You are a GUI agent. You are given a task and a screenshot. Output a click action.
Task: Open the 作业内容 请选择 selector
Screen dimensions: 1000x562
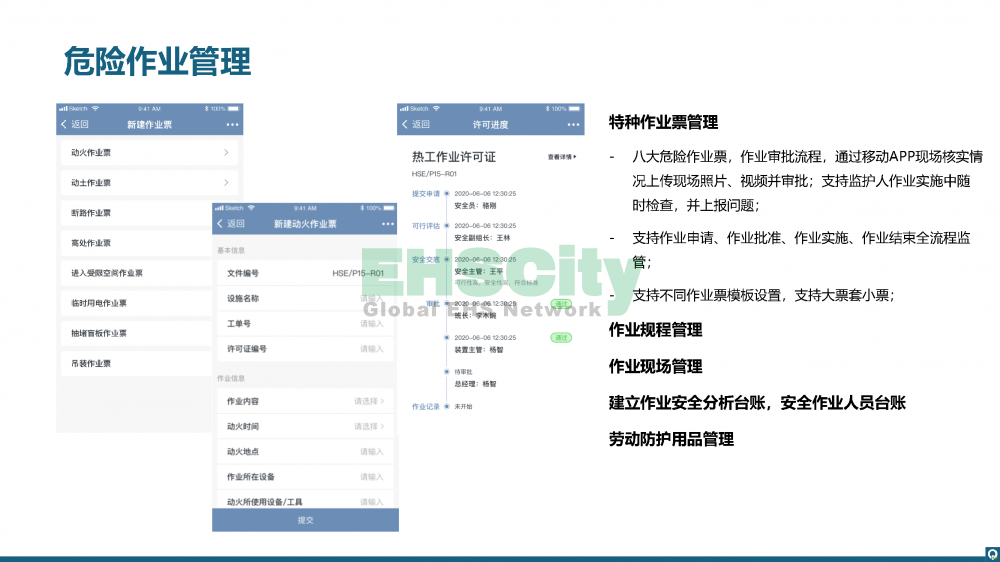(368, 401)
